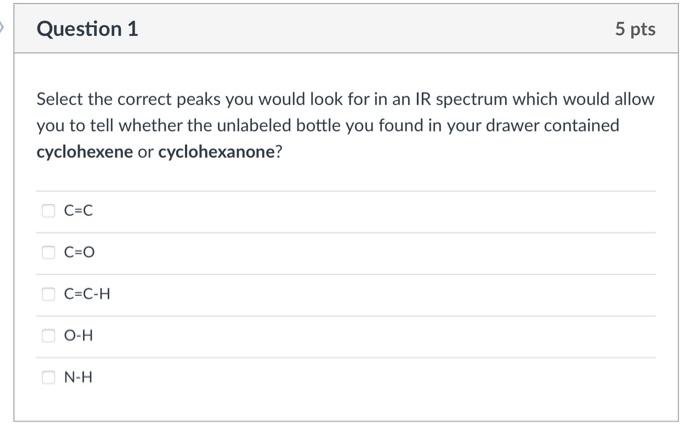The height and width of the screenshot is (436, 700).
Task: Click the 5 pts score label
Action: (x=635, y=30)
